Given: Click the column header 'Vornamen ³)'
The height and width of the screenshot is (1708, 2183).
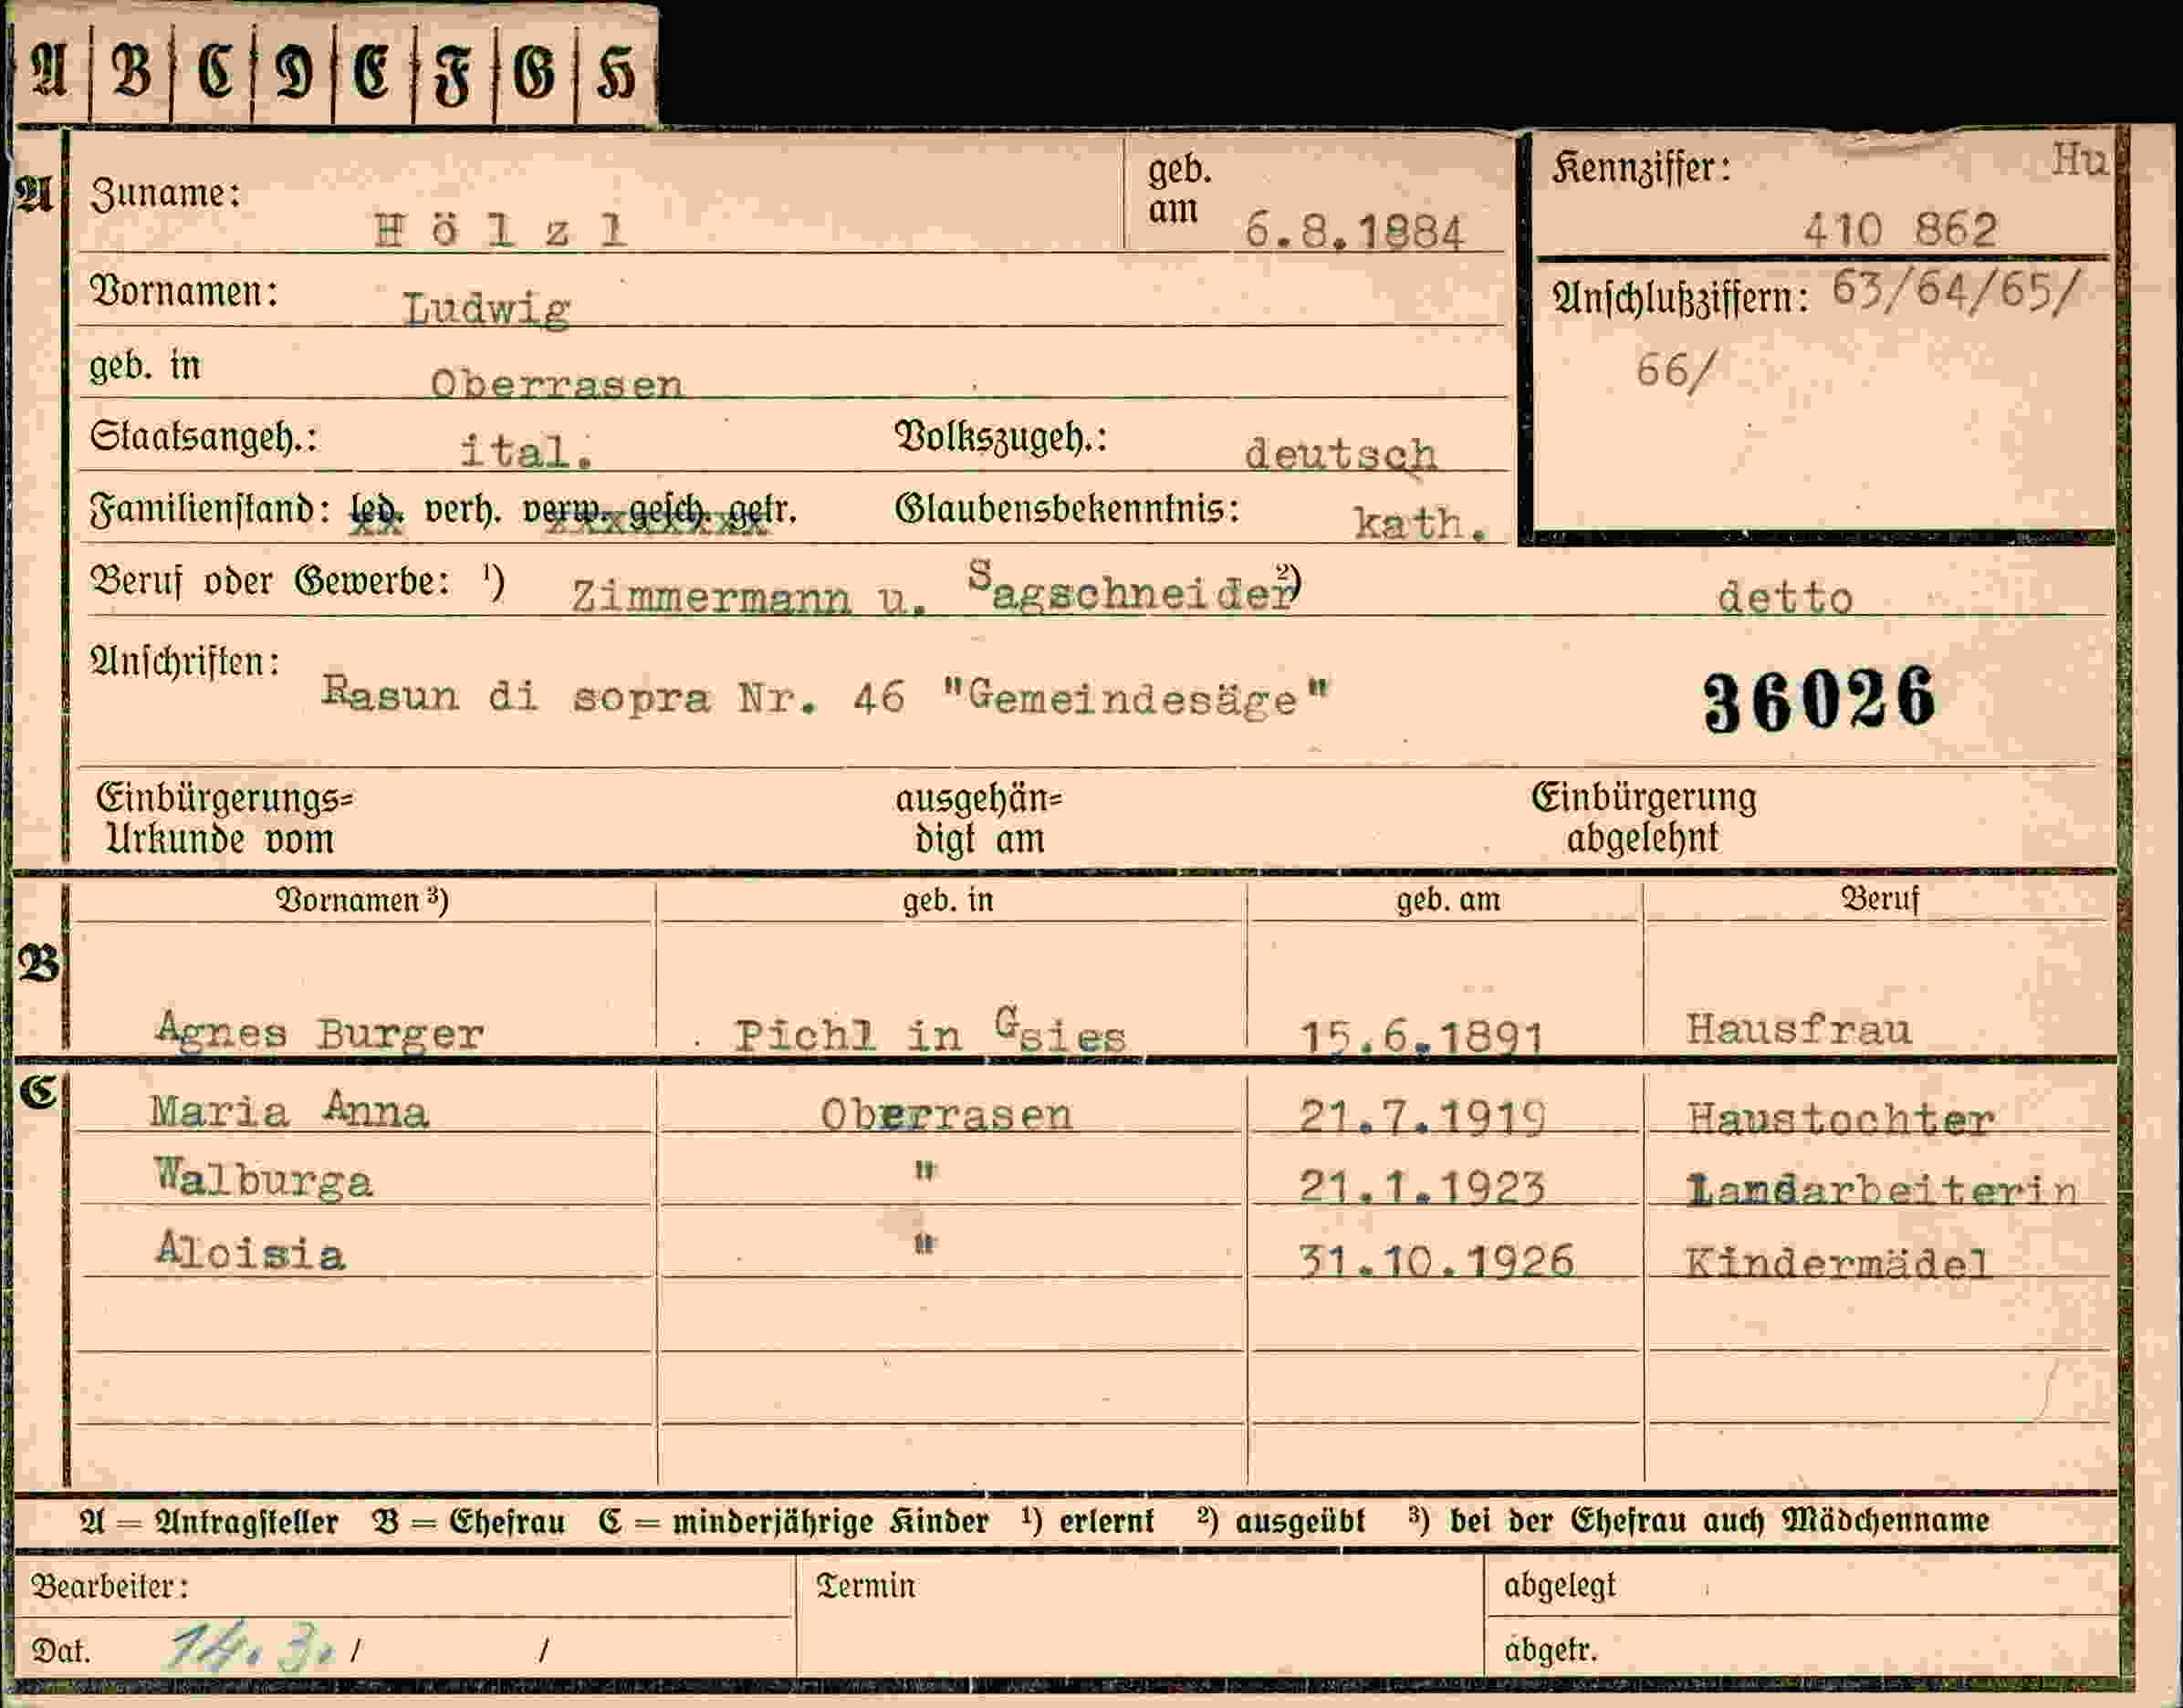Looking at the screenshot, I should (x=362, y=900).
